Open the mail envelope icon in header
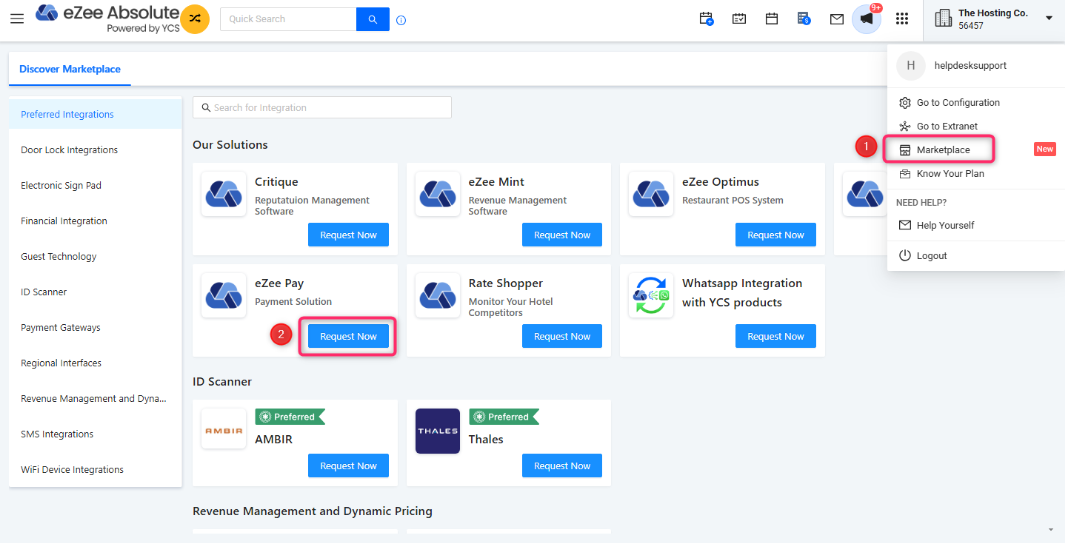This screenshot has height=543, width=1070. (x=837, y=19)
